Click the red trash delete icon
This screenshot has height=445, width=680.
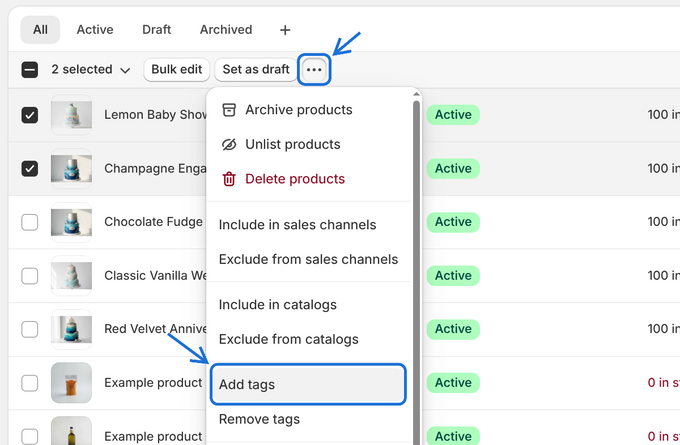229,179
